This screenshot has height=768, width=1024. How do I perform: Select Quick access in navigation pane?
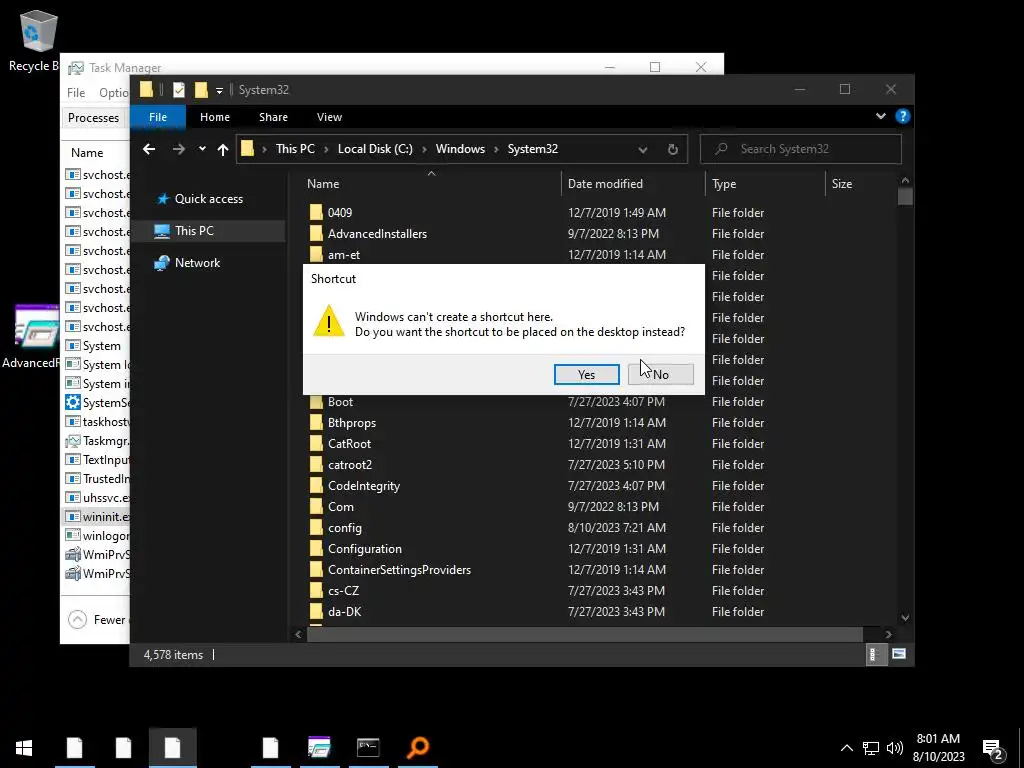tap(208, 199)
